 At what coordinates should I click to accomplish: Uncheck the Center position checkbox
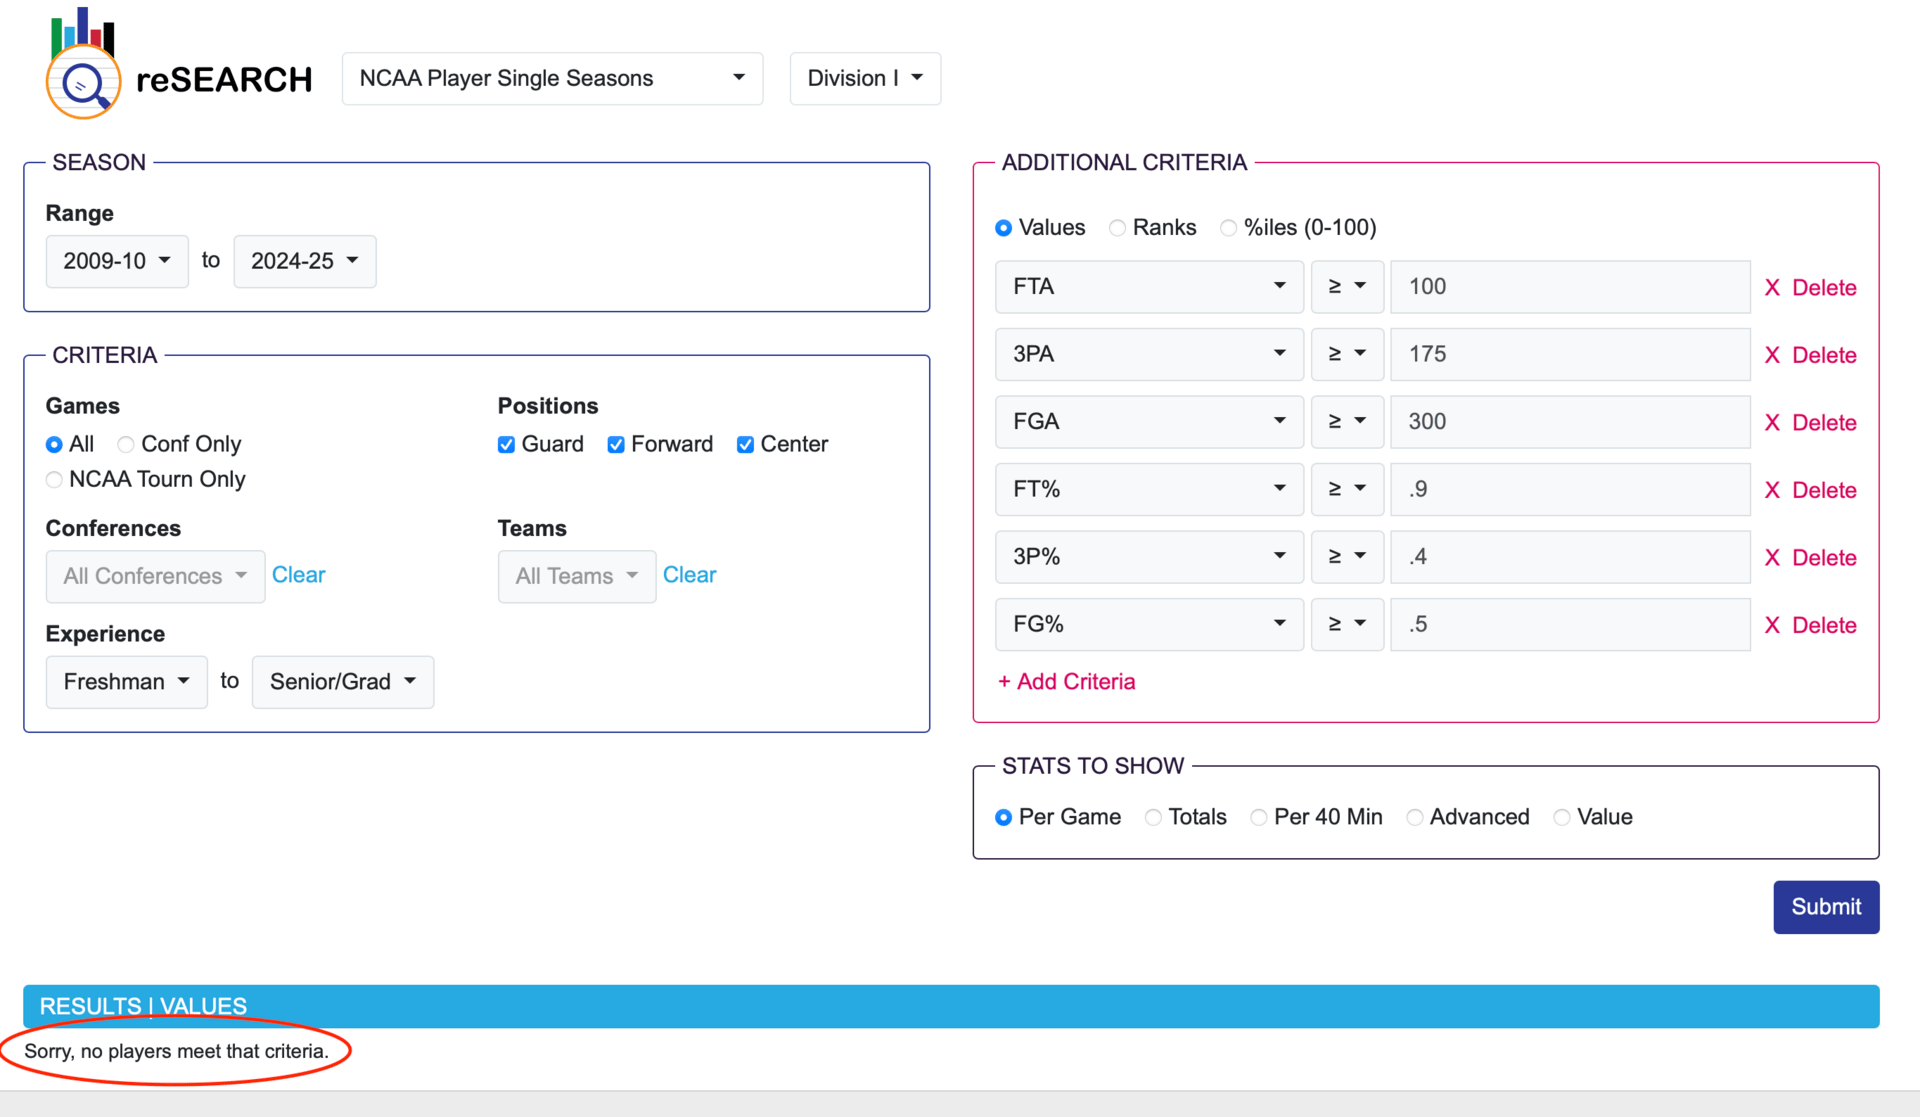[745, 445]
